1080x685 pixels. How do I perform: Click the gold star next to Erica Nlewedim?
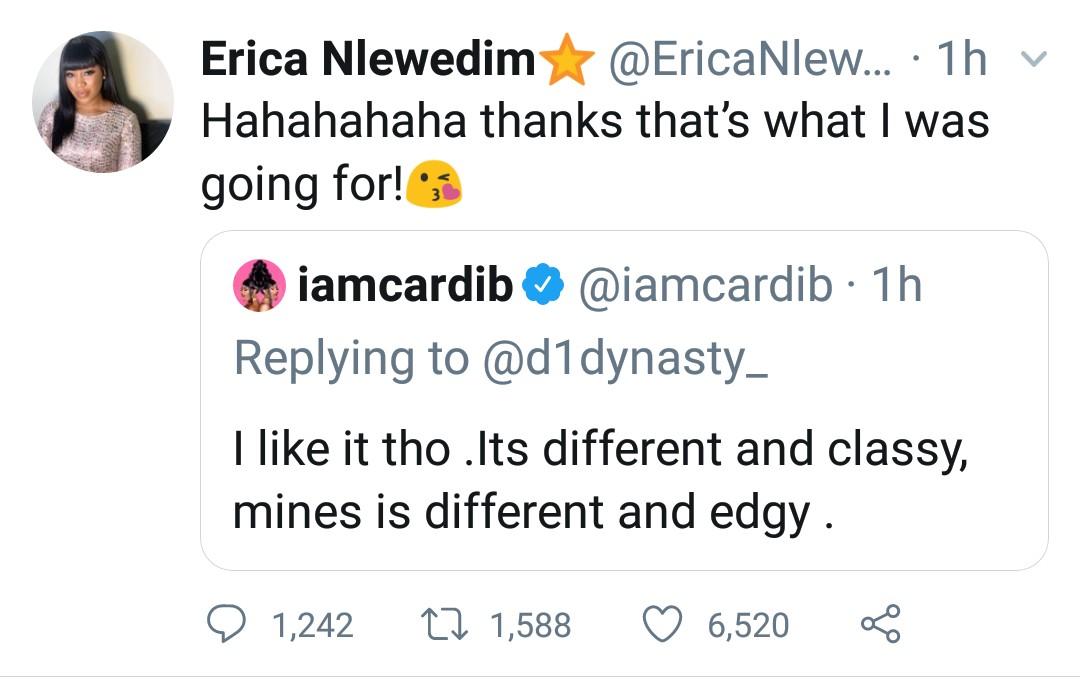[567, 62]
